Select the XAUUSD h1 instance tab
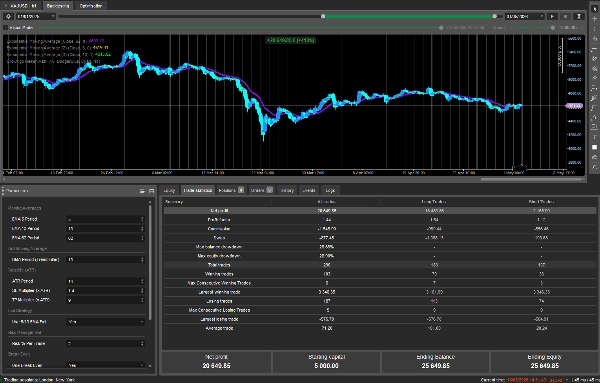This screenshot has height=383, width=600. coord(21,6)
